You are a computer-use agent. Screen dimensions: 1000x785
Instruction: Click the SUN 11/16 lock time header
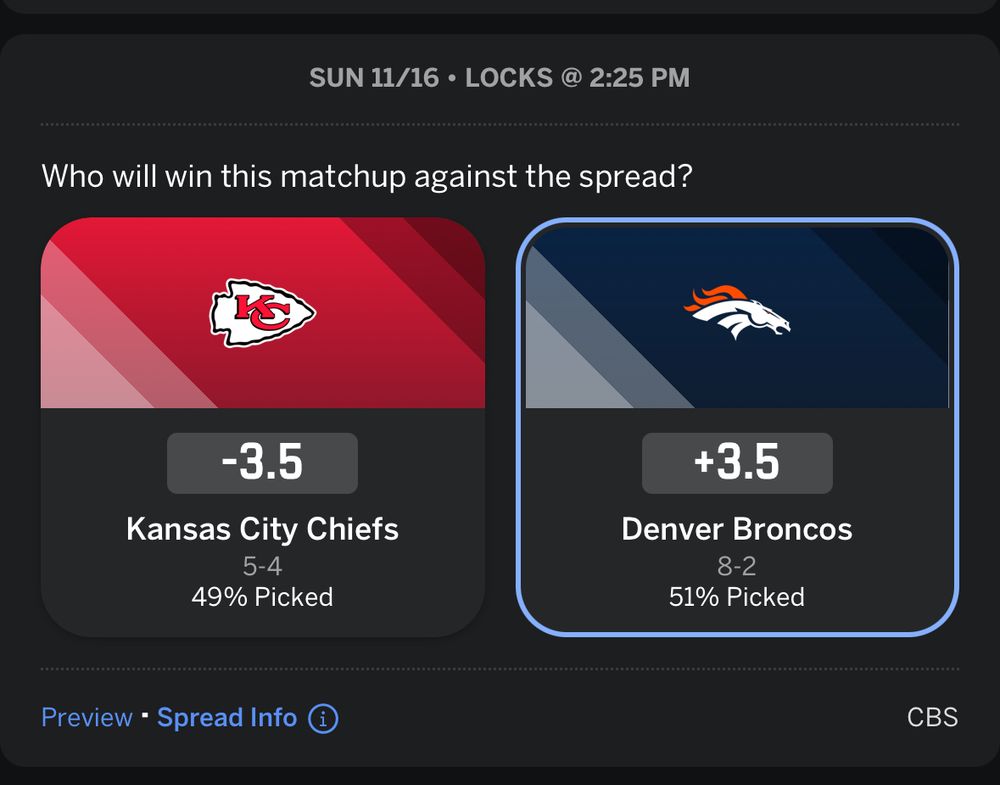(499, 78)
